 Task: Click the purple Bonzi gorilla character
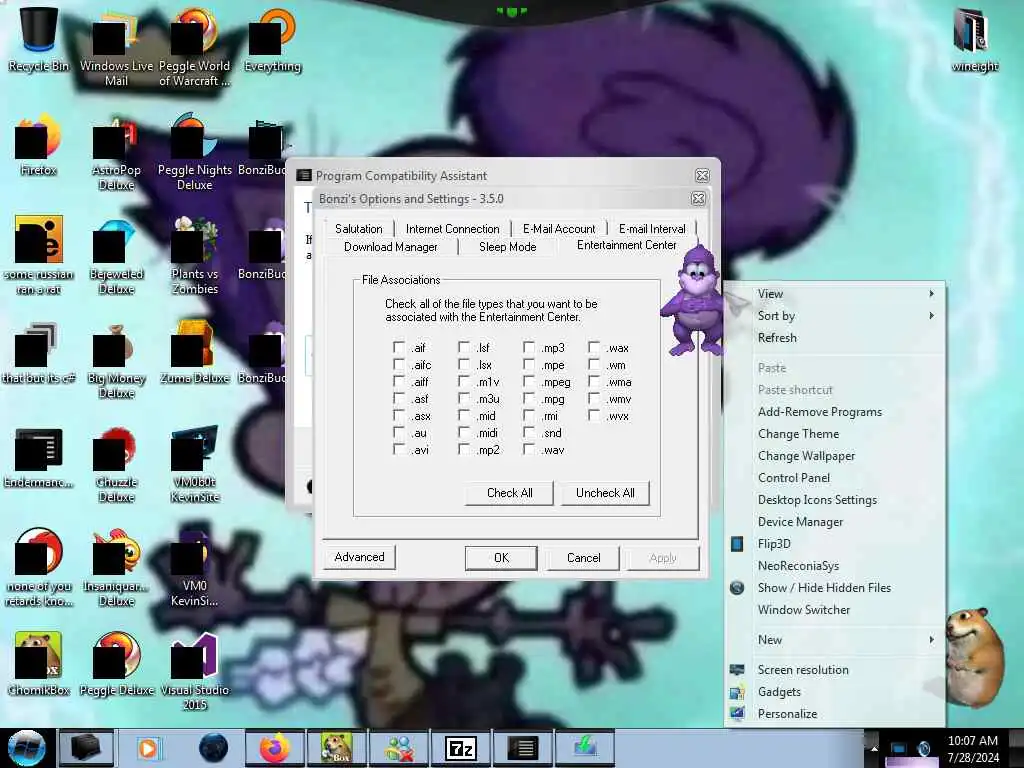694,301
